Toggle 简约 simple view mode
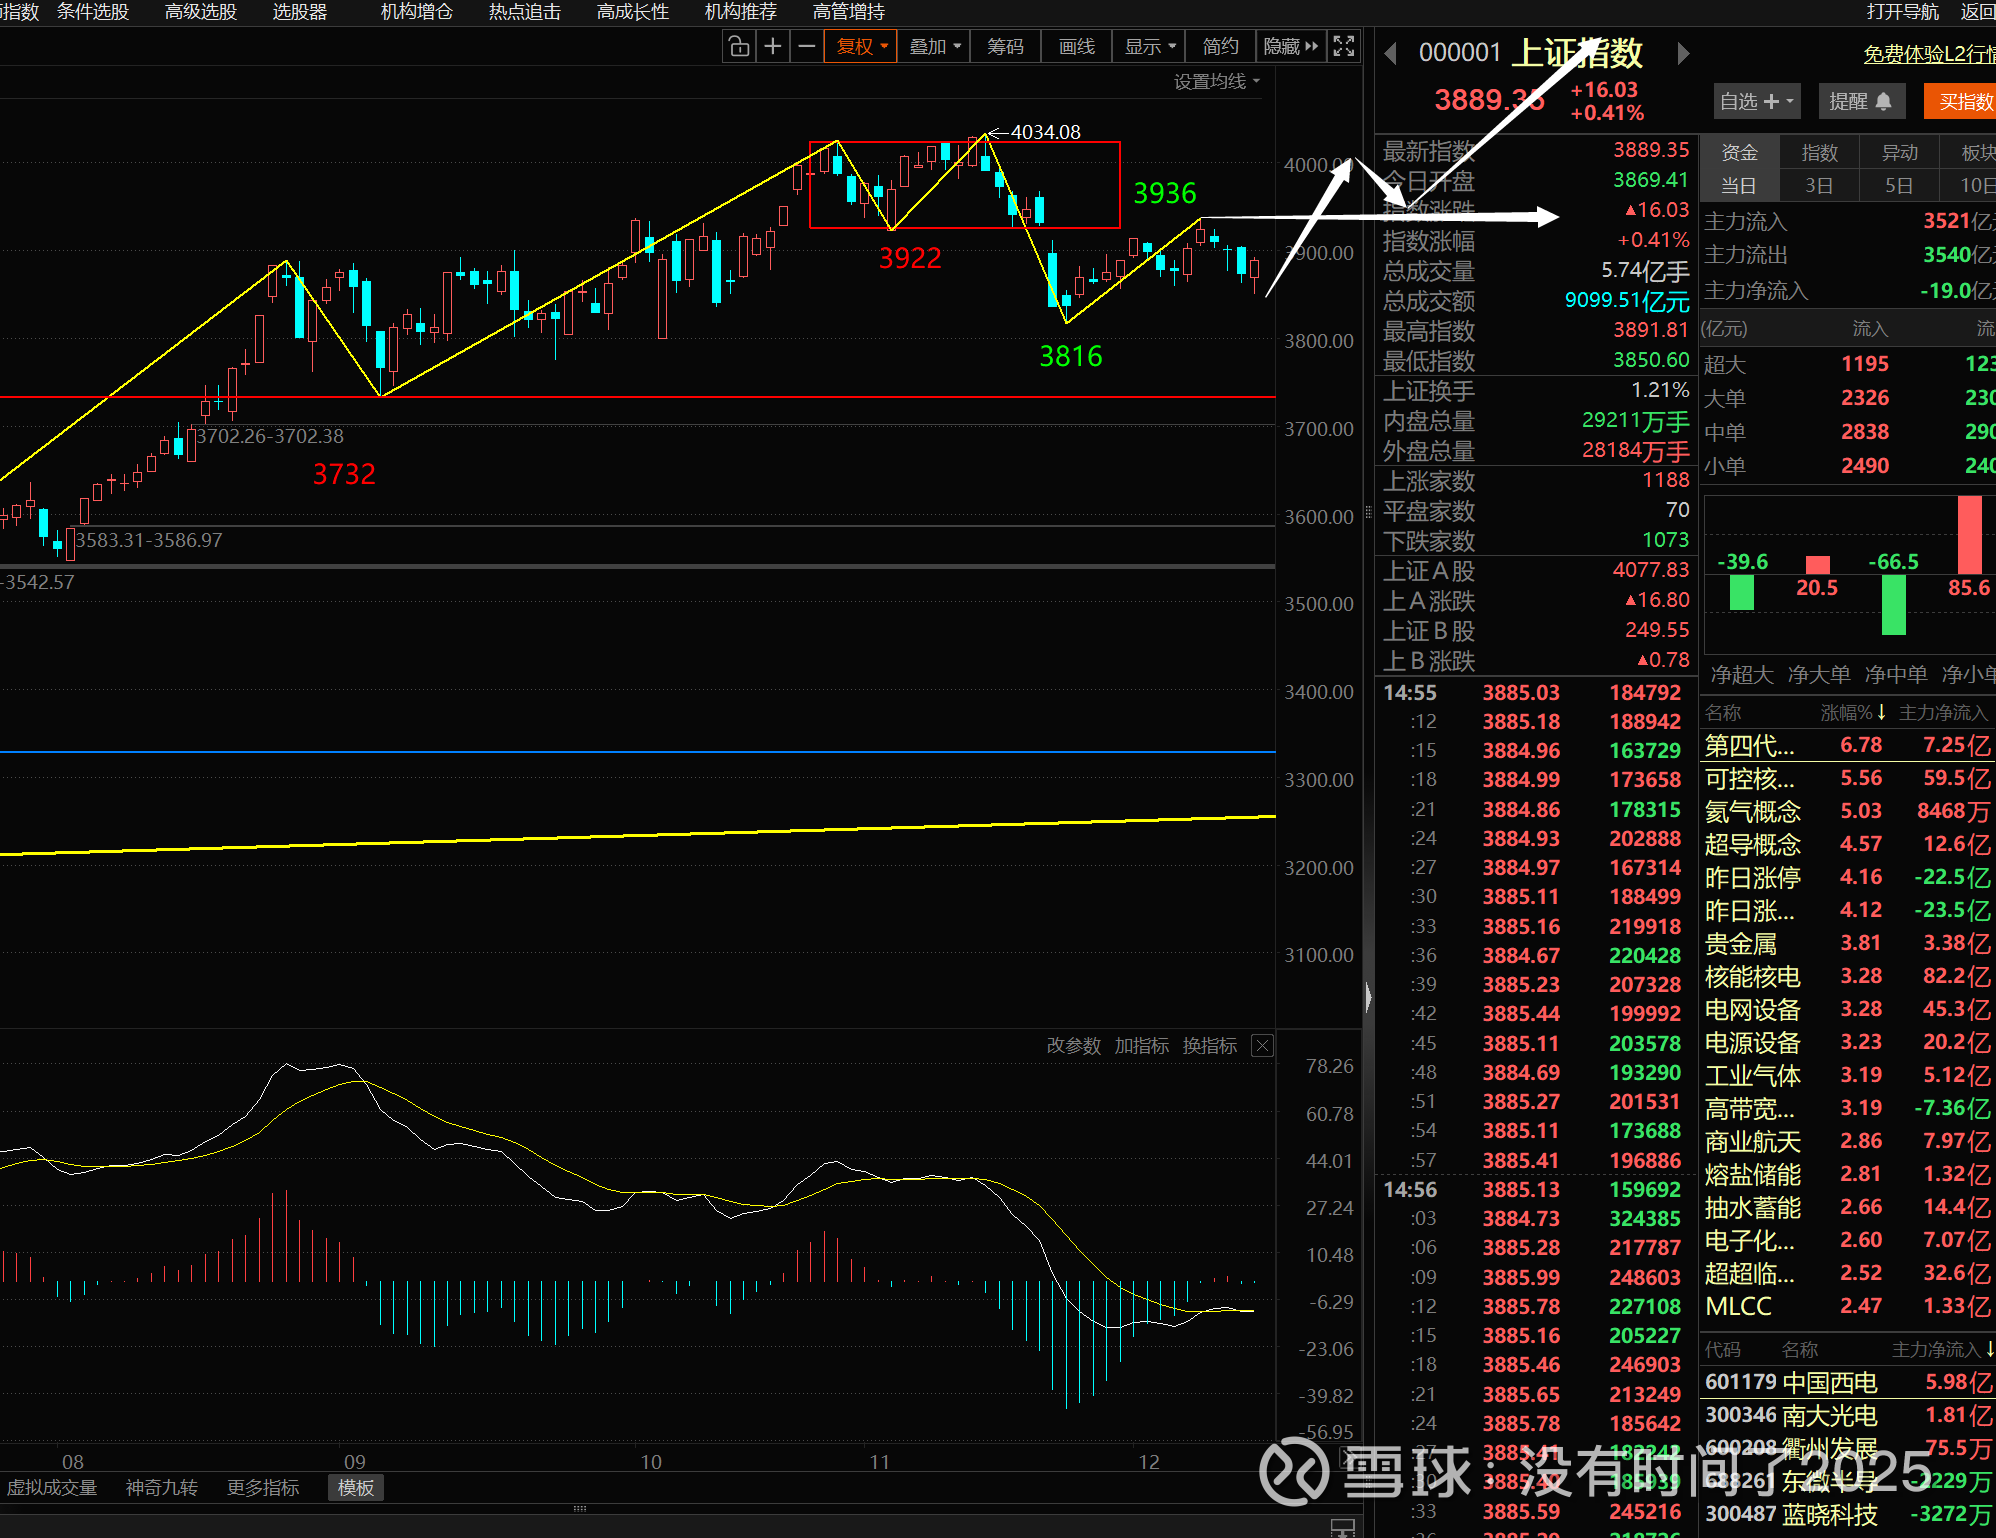This screenshot has width=1996, height=1538. (1220, 47)
